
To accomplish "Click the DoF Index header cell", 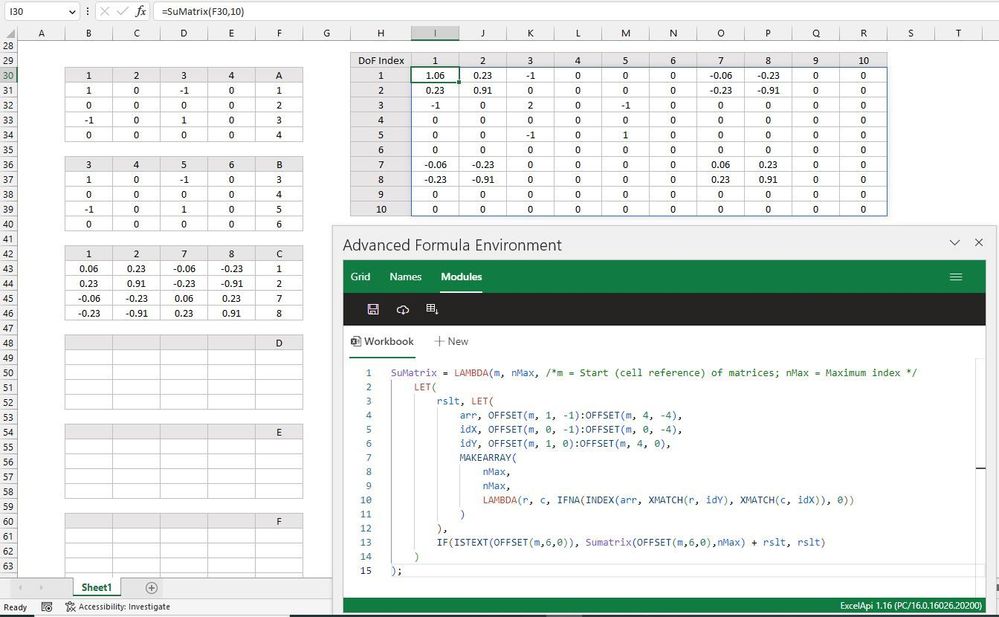I will coord(381,61).
